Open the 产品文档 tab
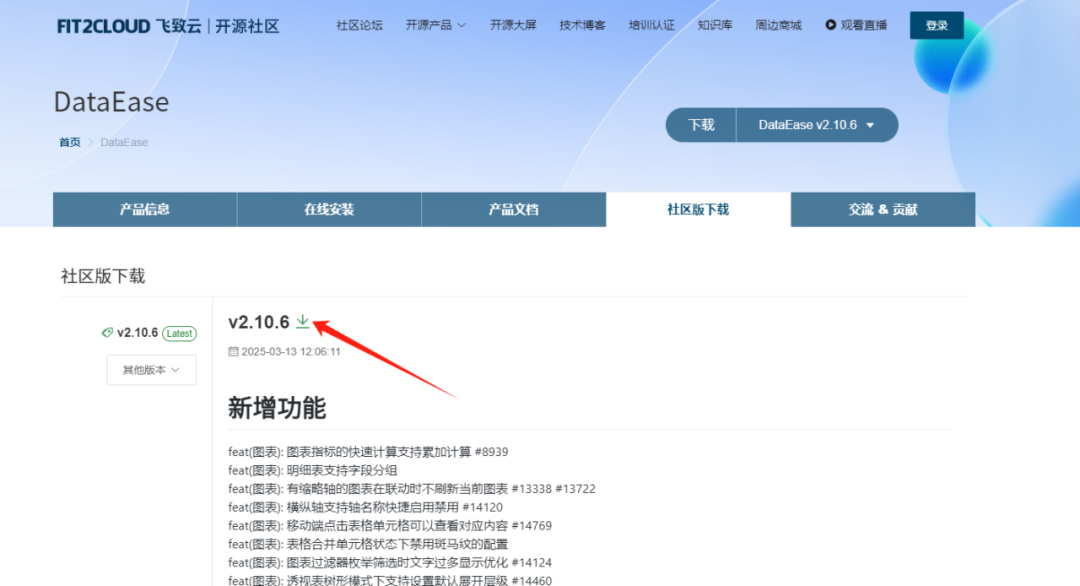Image resolution: width=1080 pixels, height=586 pixels. click(514, 209)
